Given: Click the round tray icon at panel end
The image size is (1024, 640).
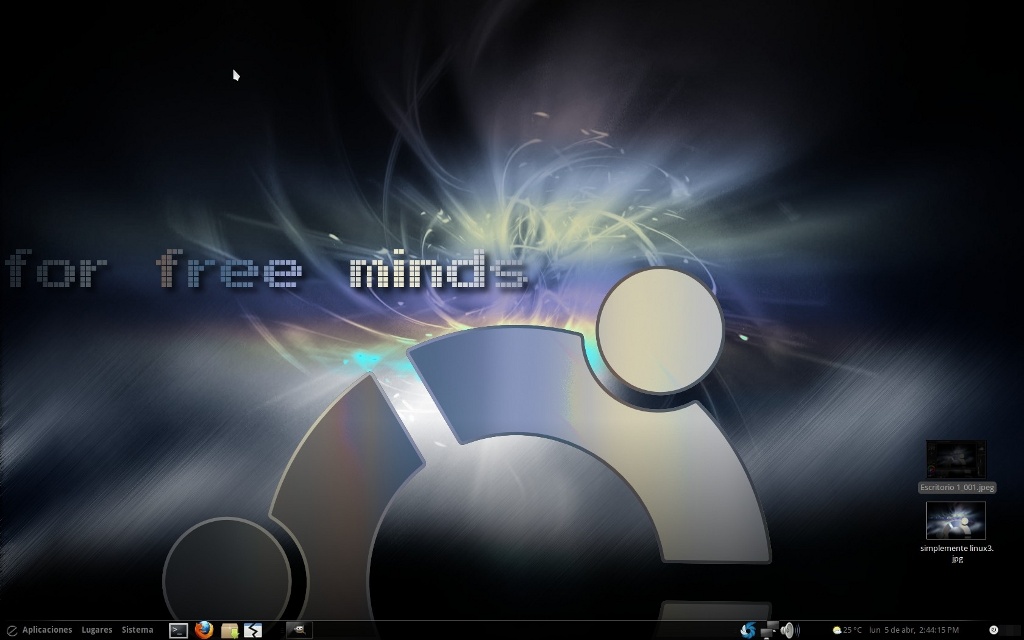Looking at the screenshot, I should coord(993,630).
